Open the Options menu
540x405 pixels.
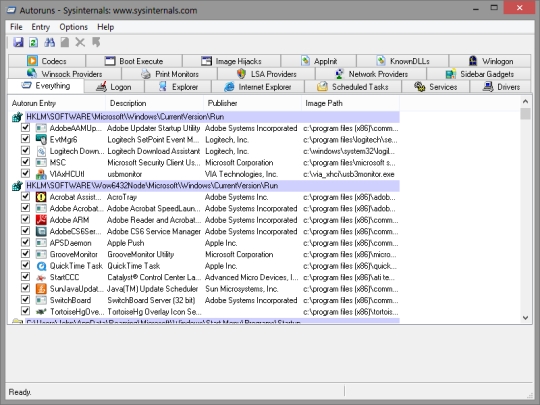(73, 27)
